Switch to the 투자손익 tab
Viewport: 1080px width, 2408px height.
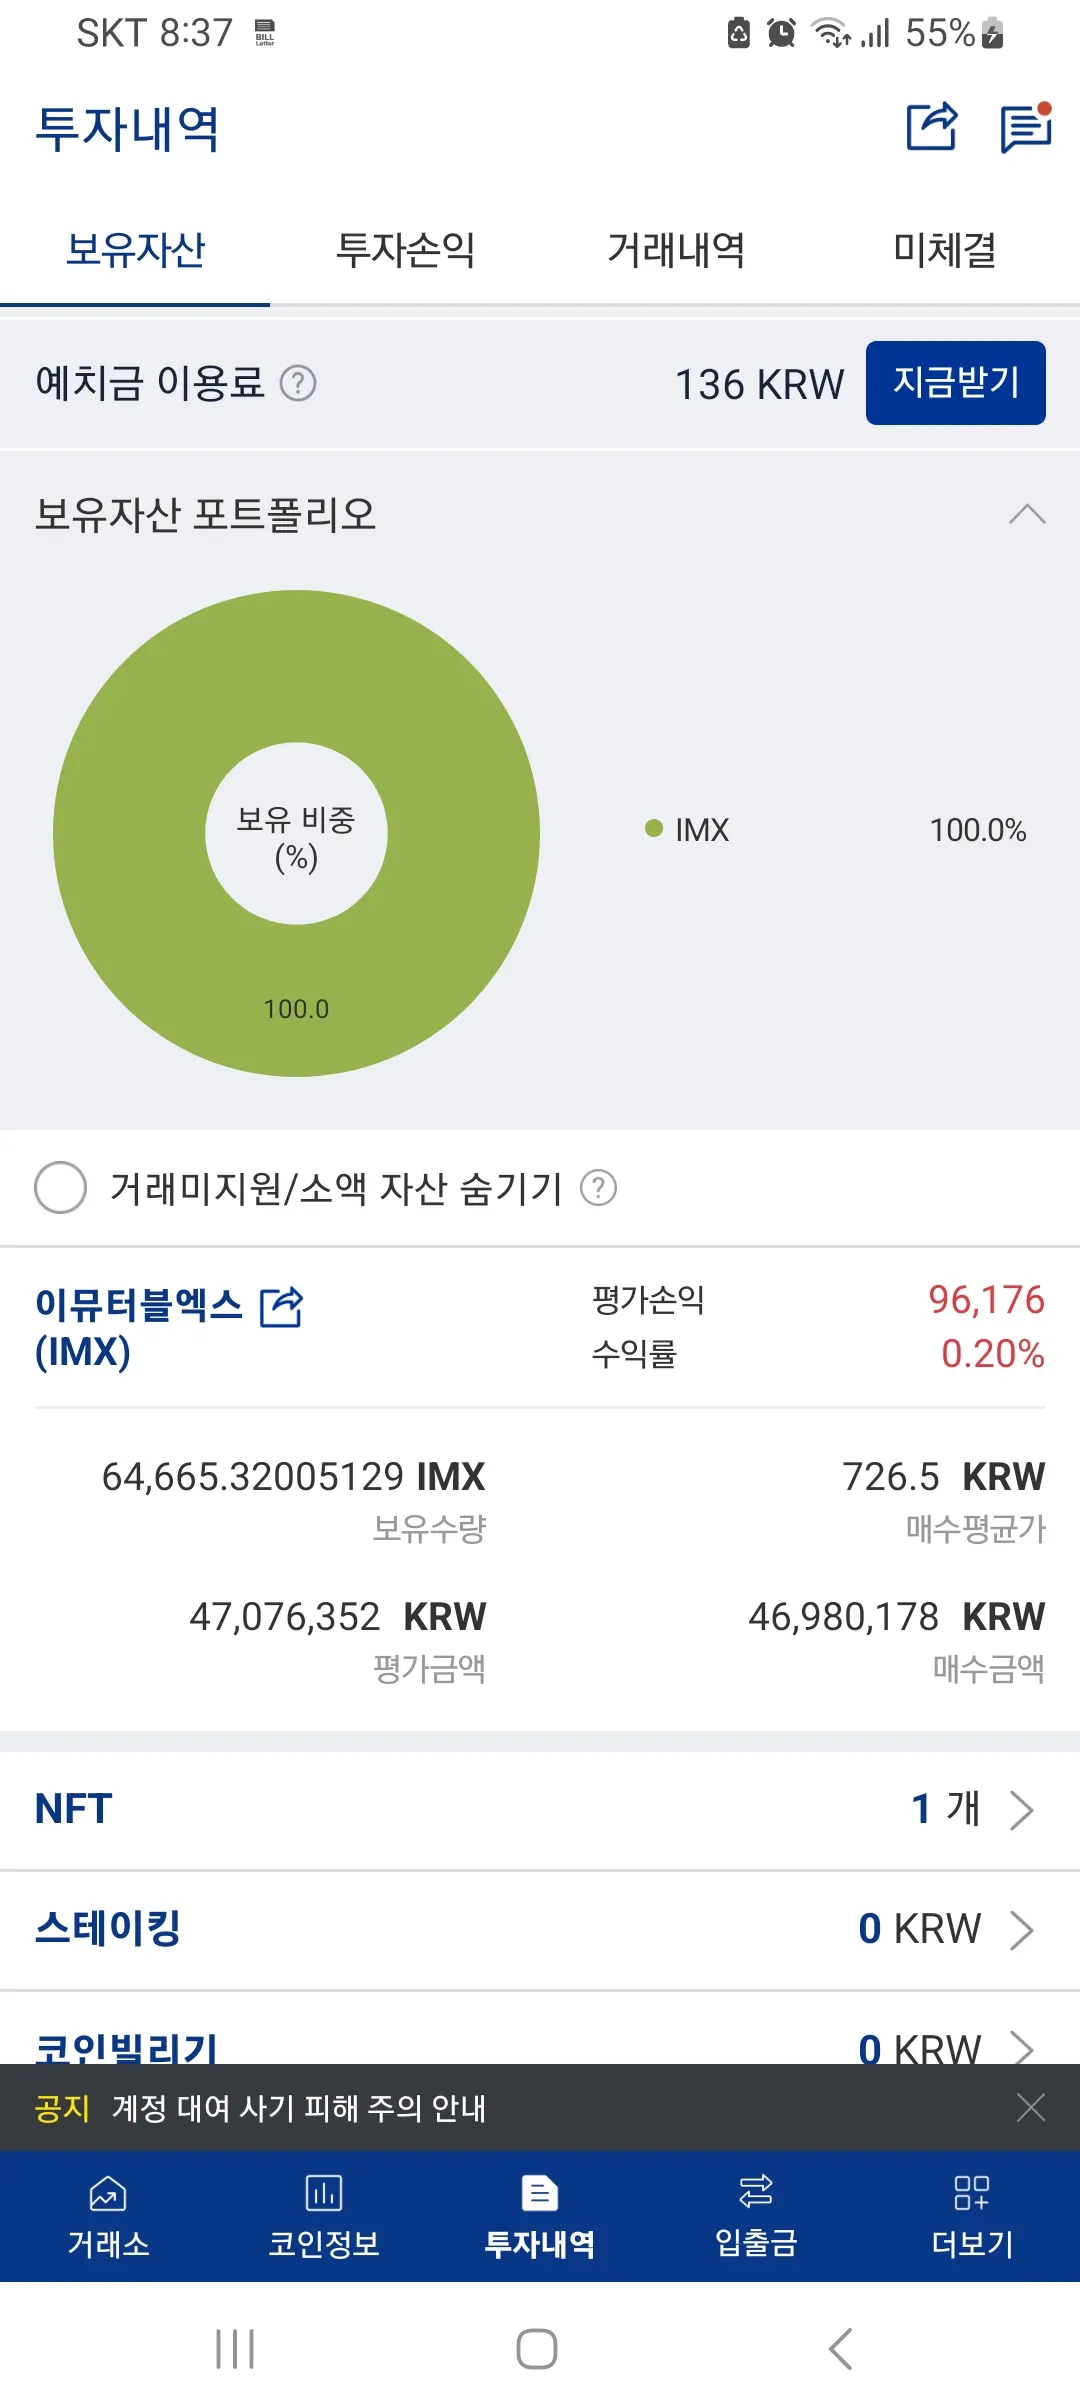[405, 251]
